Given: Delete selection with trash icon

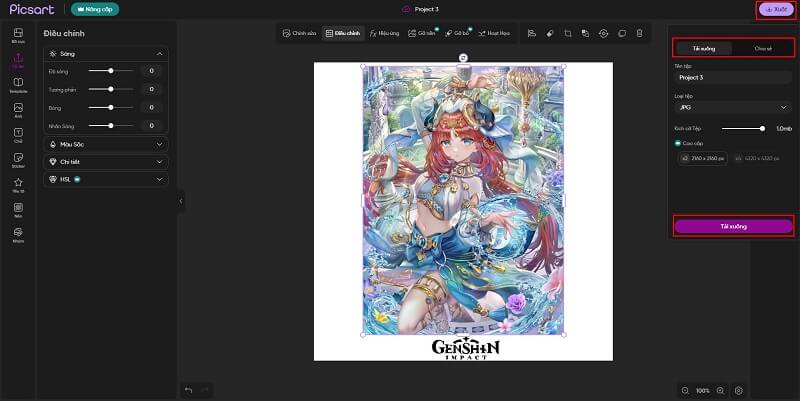Looking at the screenshot, I should (640, 33).
